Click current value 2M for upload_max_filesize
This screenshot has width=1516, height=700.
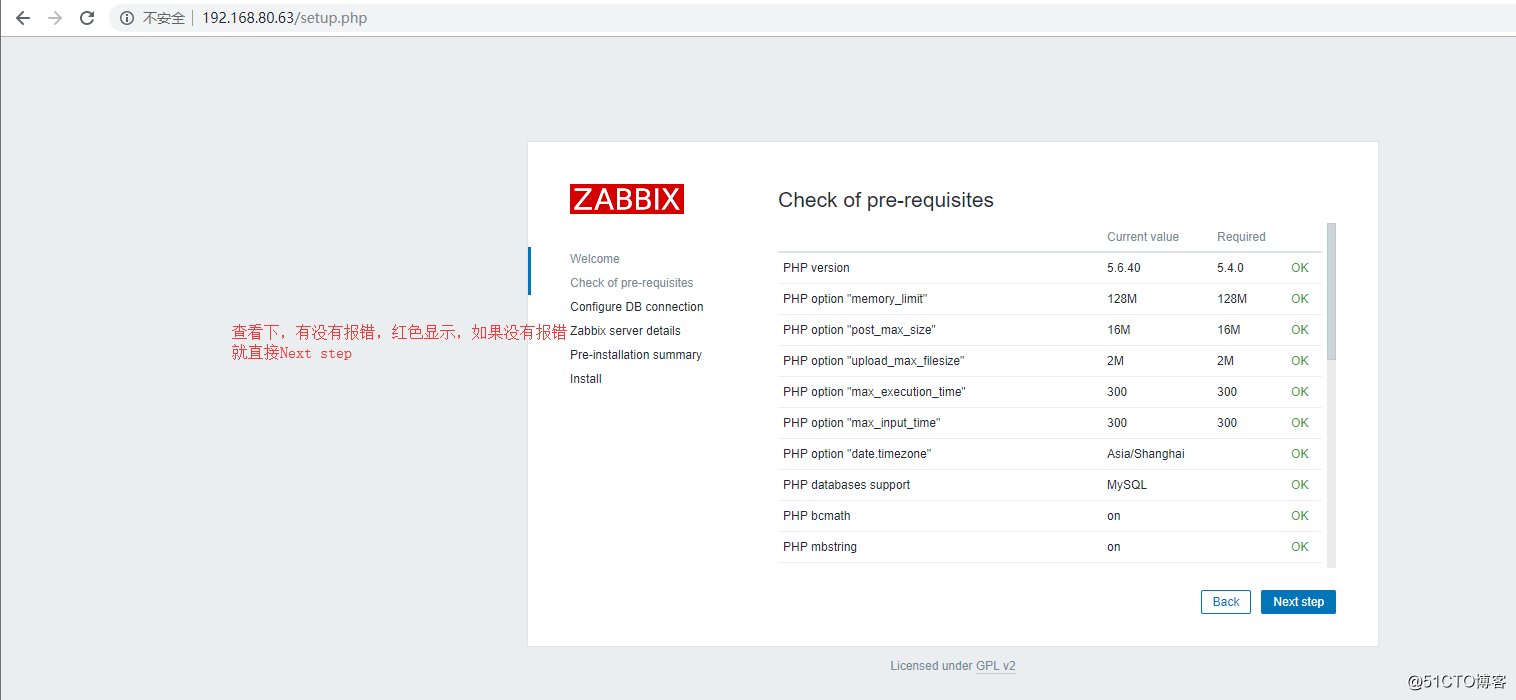(x=1115, y=361)
